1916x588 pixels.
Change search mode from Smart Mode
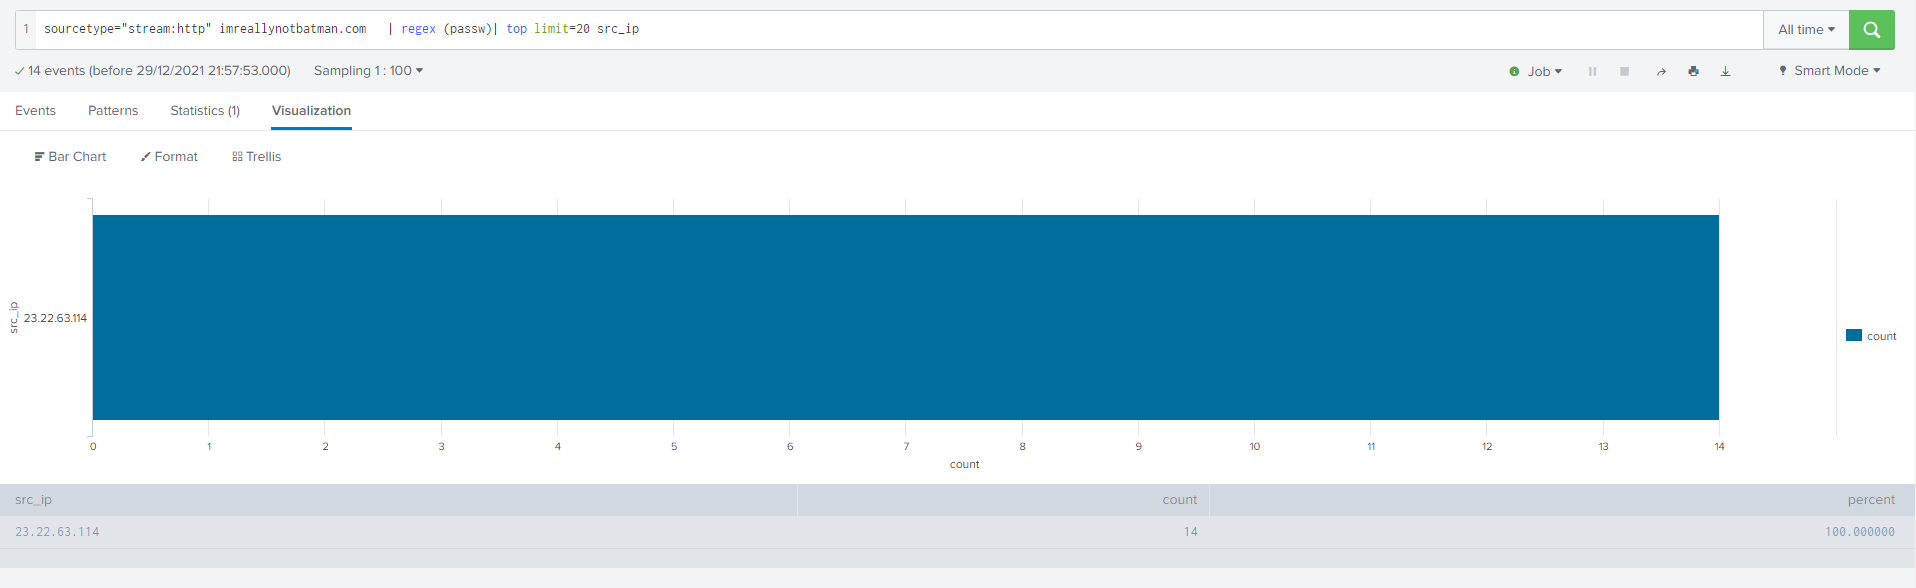point(1829,71)
